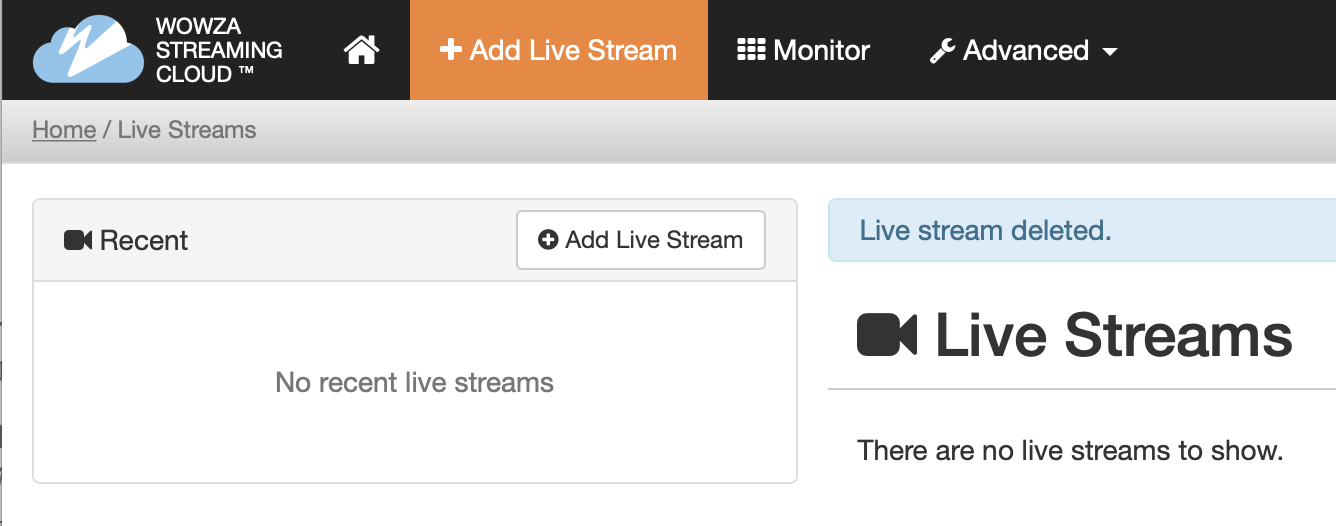Follow the Home breadcrumb link
The width and height of the screenshot is (1336, 526).
click(64, 130)
